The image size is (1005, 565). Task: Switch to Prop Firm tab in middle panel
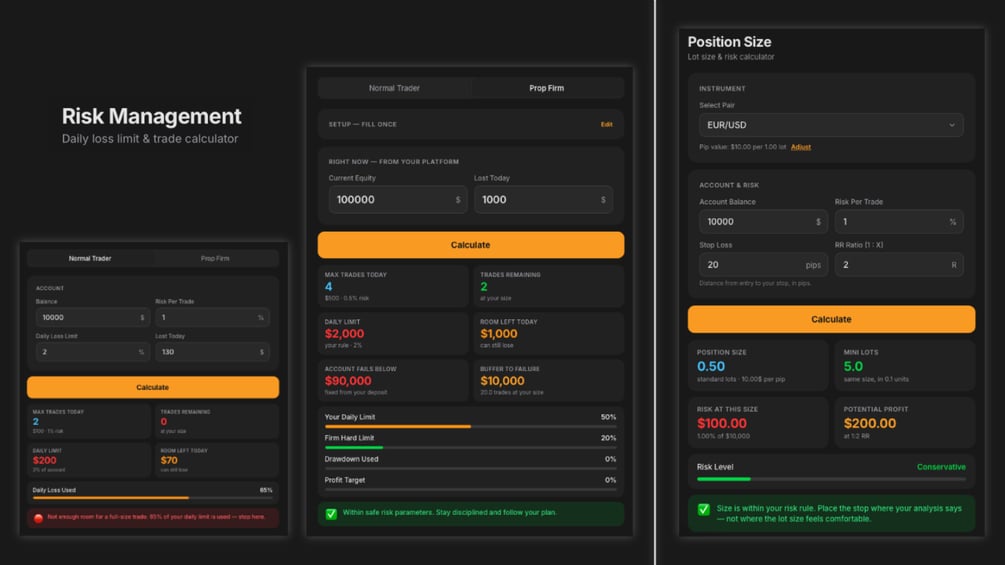click(547, 88)
